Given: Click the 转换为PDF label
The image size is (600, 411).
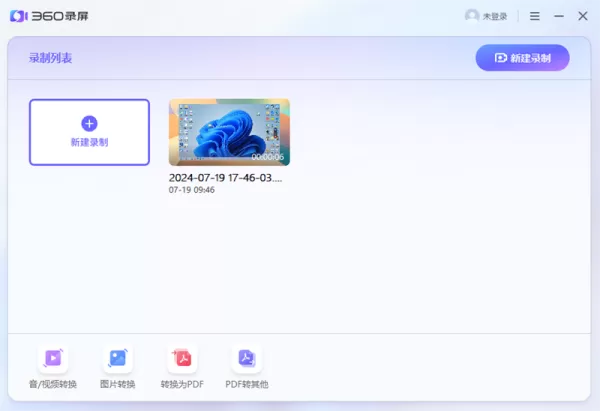Looking at the screenshot, I should click(x=182, y=384).
